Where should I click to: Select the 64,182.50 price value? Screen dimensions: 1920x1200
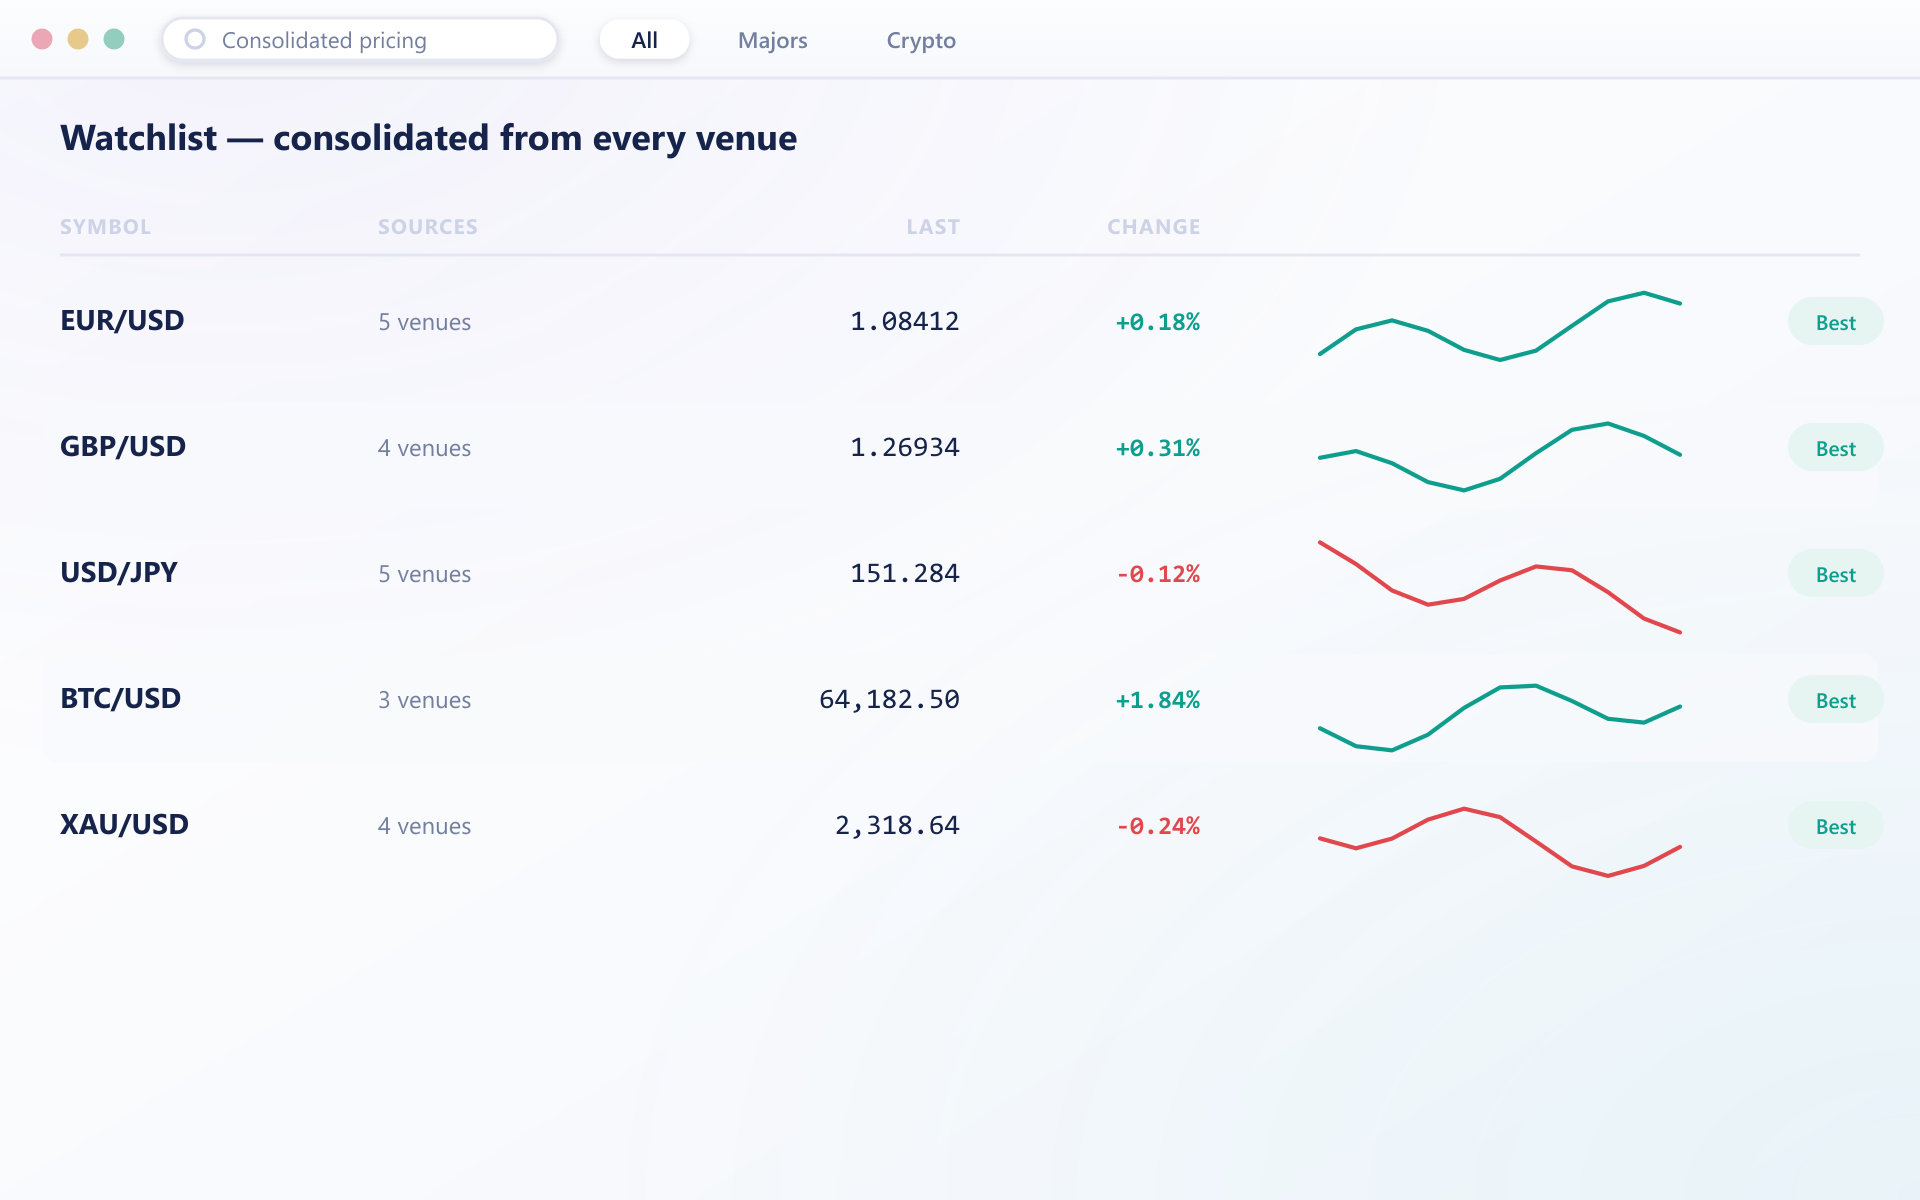pyautogui.click(x=889, y=700)
